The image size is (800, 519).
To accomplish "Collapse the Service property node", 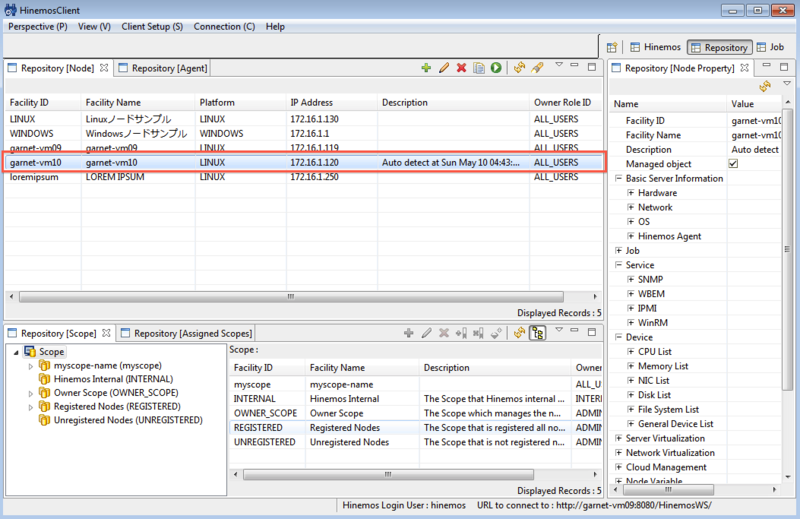I will click(618, 265).
